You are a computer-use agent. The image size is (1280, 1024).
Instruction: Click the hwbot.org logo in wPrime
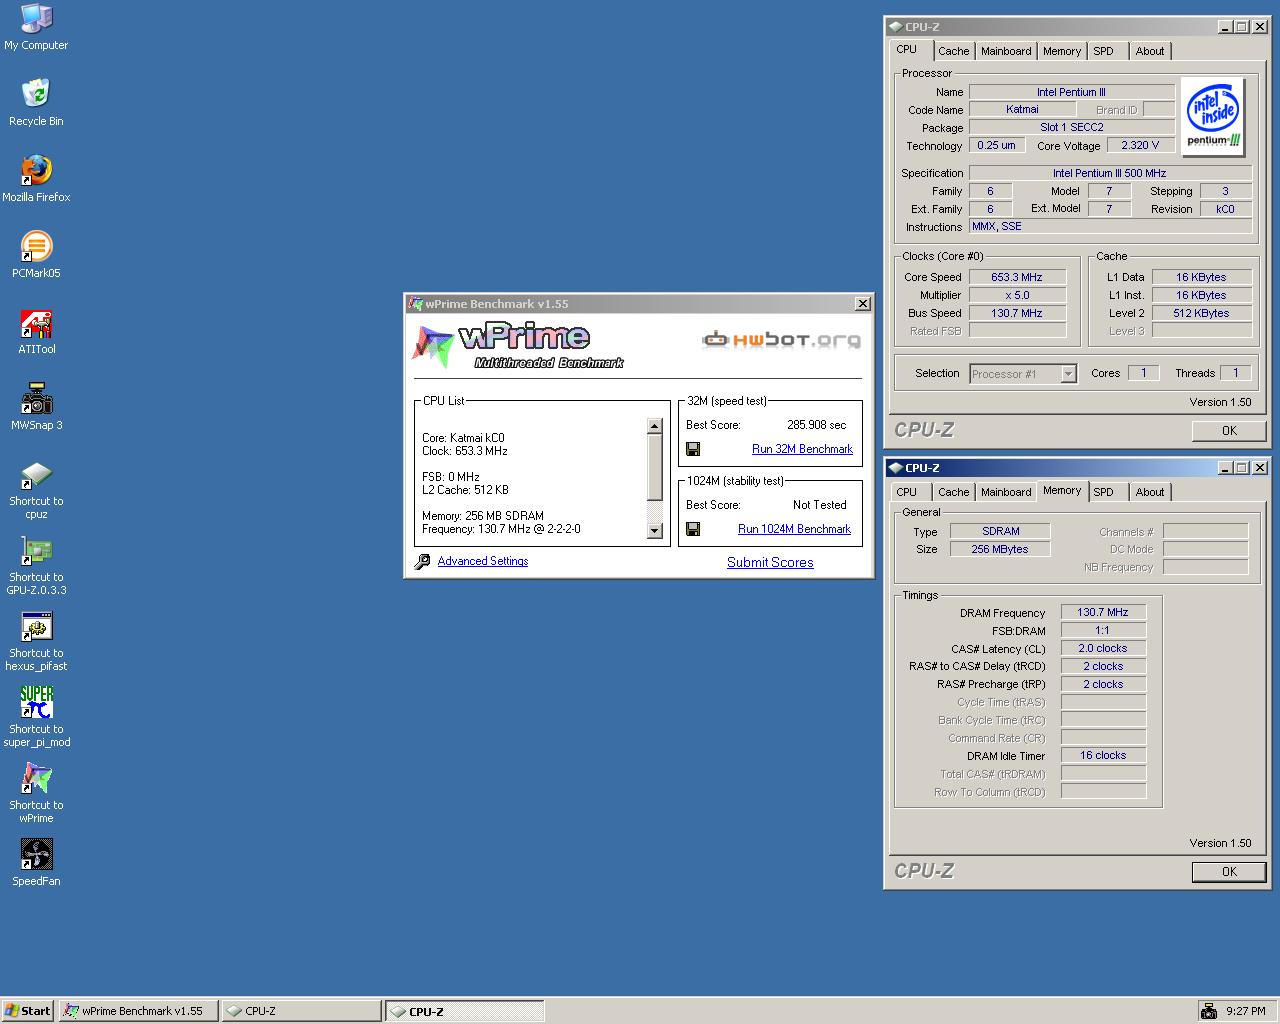[x=781, y=340]
